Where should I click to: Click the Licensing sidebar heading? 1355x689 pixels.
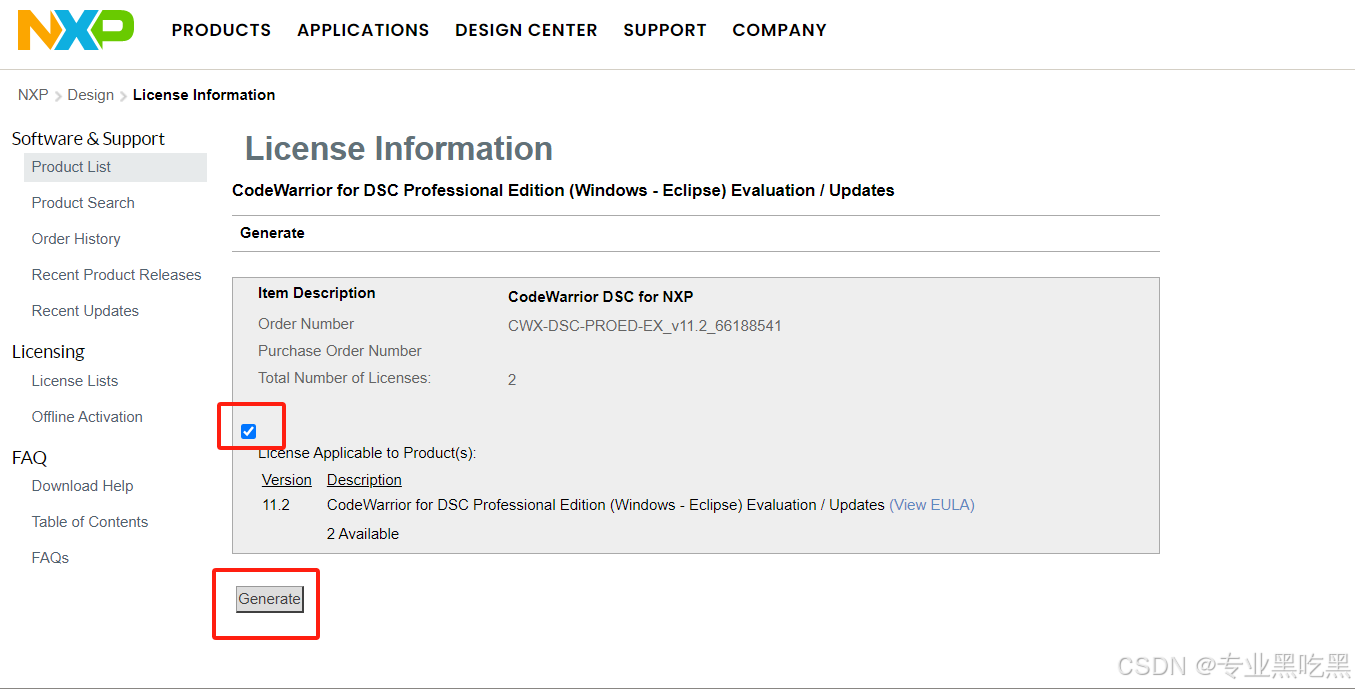(48, 352)
